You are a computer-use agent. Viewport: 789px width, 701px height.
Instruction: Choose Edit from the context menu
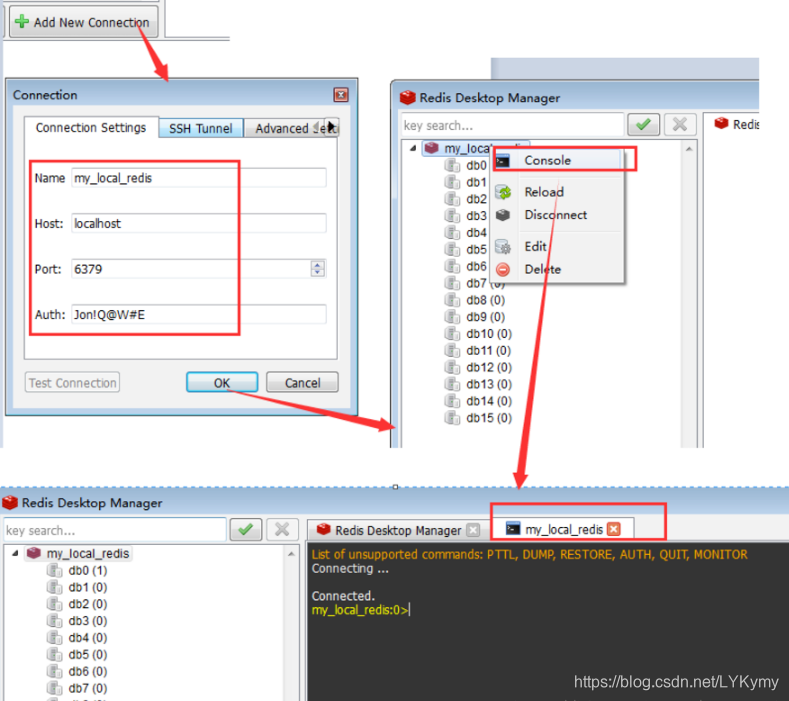[x=557, y=247]
